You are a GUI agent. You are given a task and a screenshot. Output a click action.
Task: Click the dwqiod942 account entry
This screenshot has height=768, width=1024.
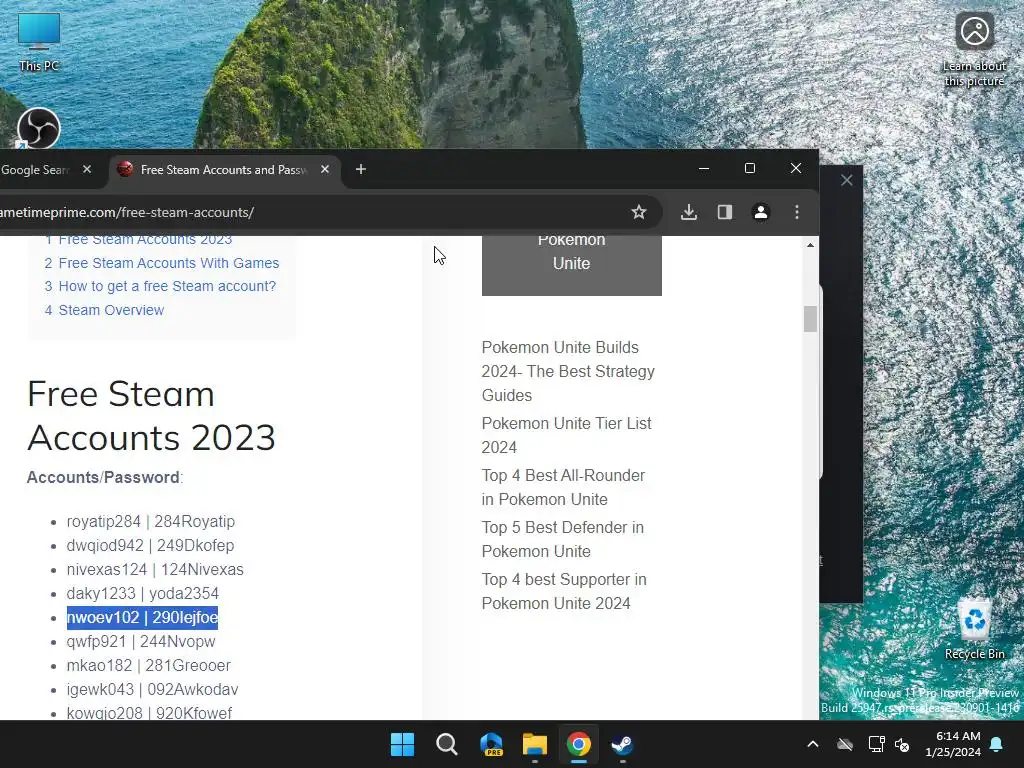150,545
